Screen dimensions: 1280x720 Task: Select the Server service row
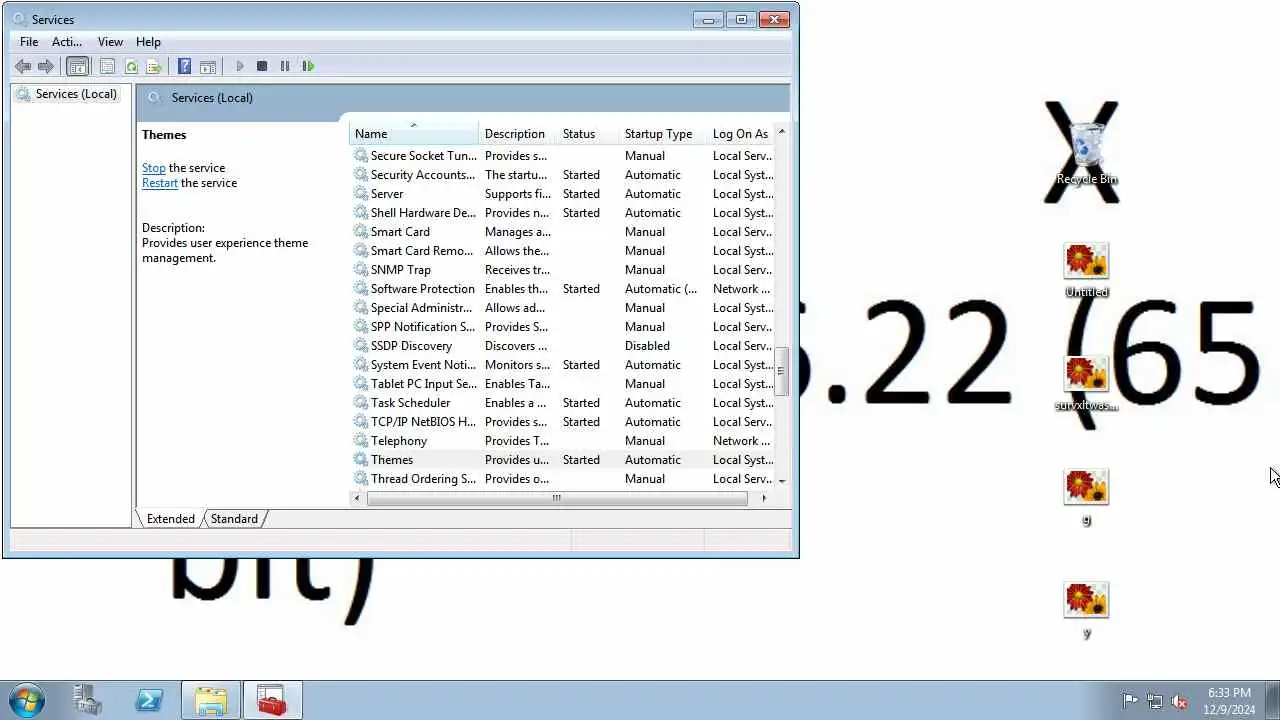(x=563, y=194)
